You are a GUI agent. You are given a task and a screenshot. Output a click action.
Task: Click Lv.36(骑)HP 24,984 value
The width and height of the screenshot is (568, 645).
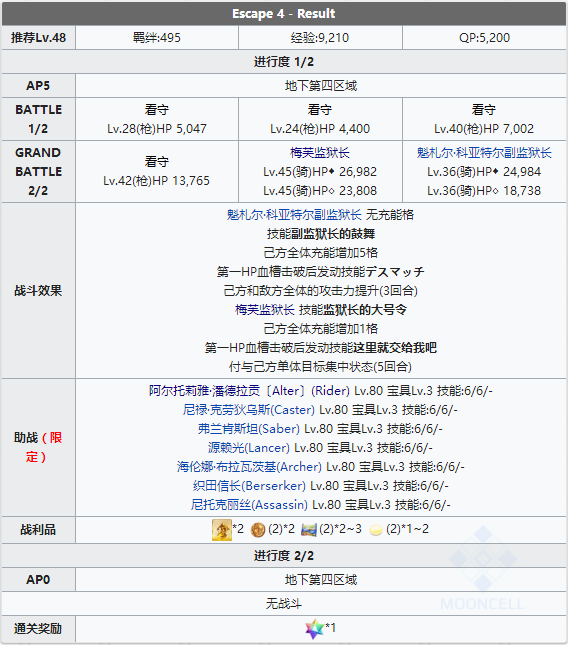(484, 172)
